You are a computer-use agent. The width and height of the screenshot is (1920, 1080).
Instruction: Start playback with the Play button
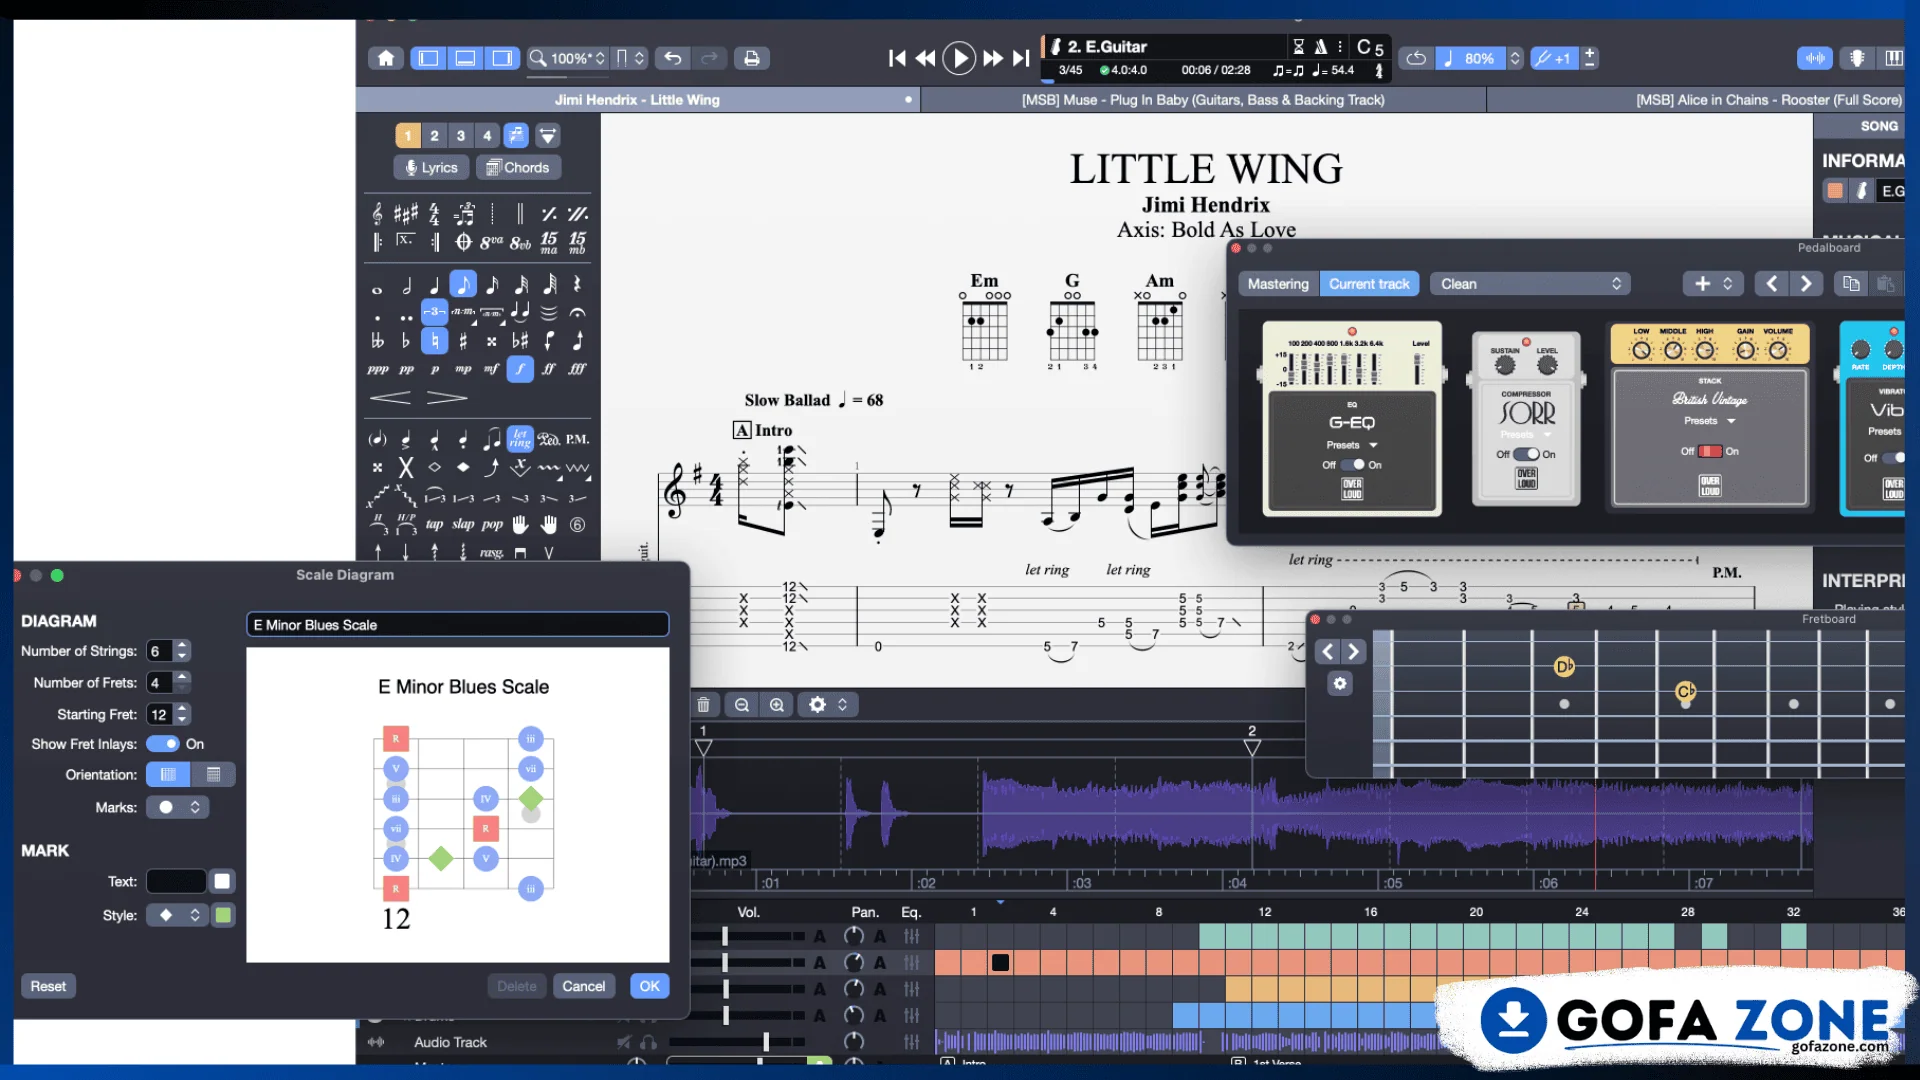(959, 58)
